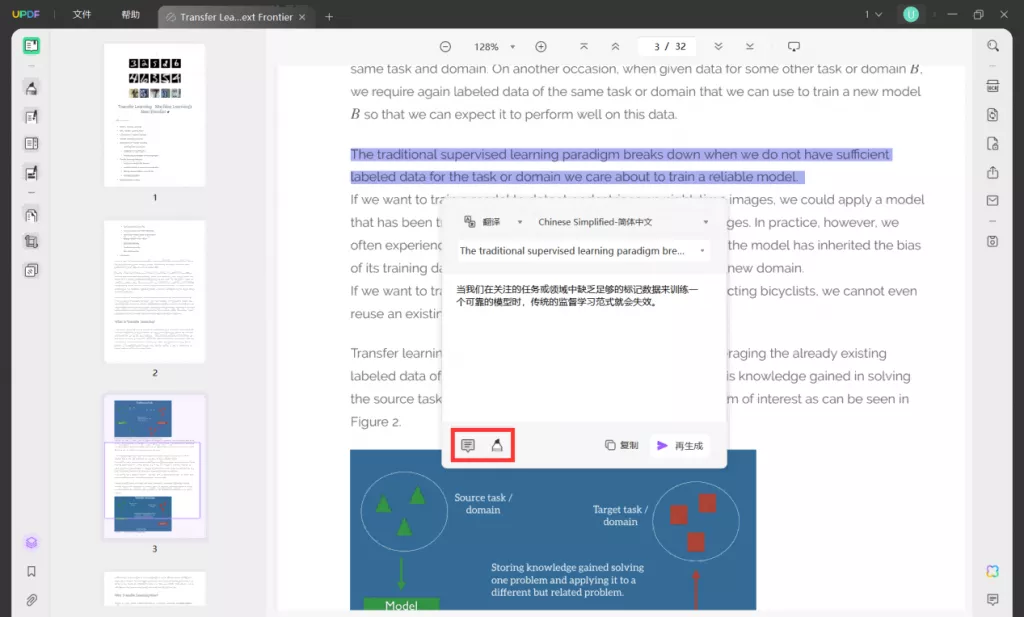Image resolution: width=1024 pixels, height=617 pixels.
Task: Select the Comment highlighter tool in sidebar
Action: pos(31,87)
